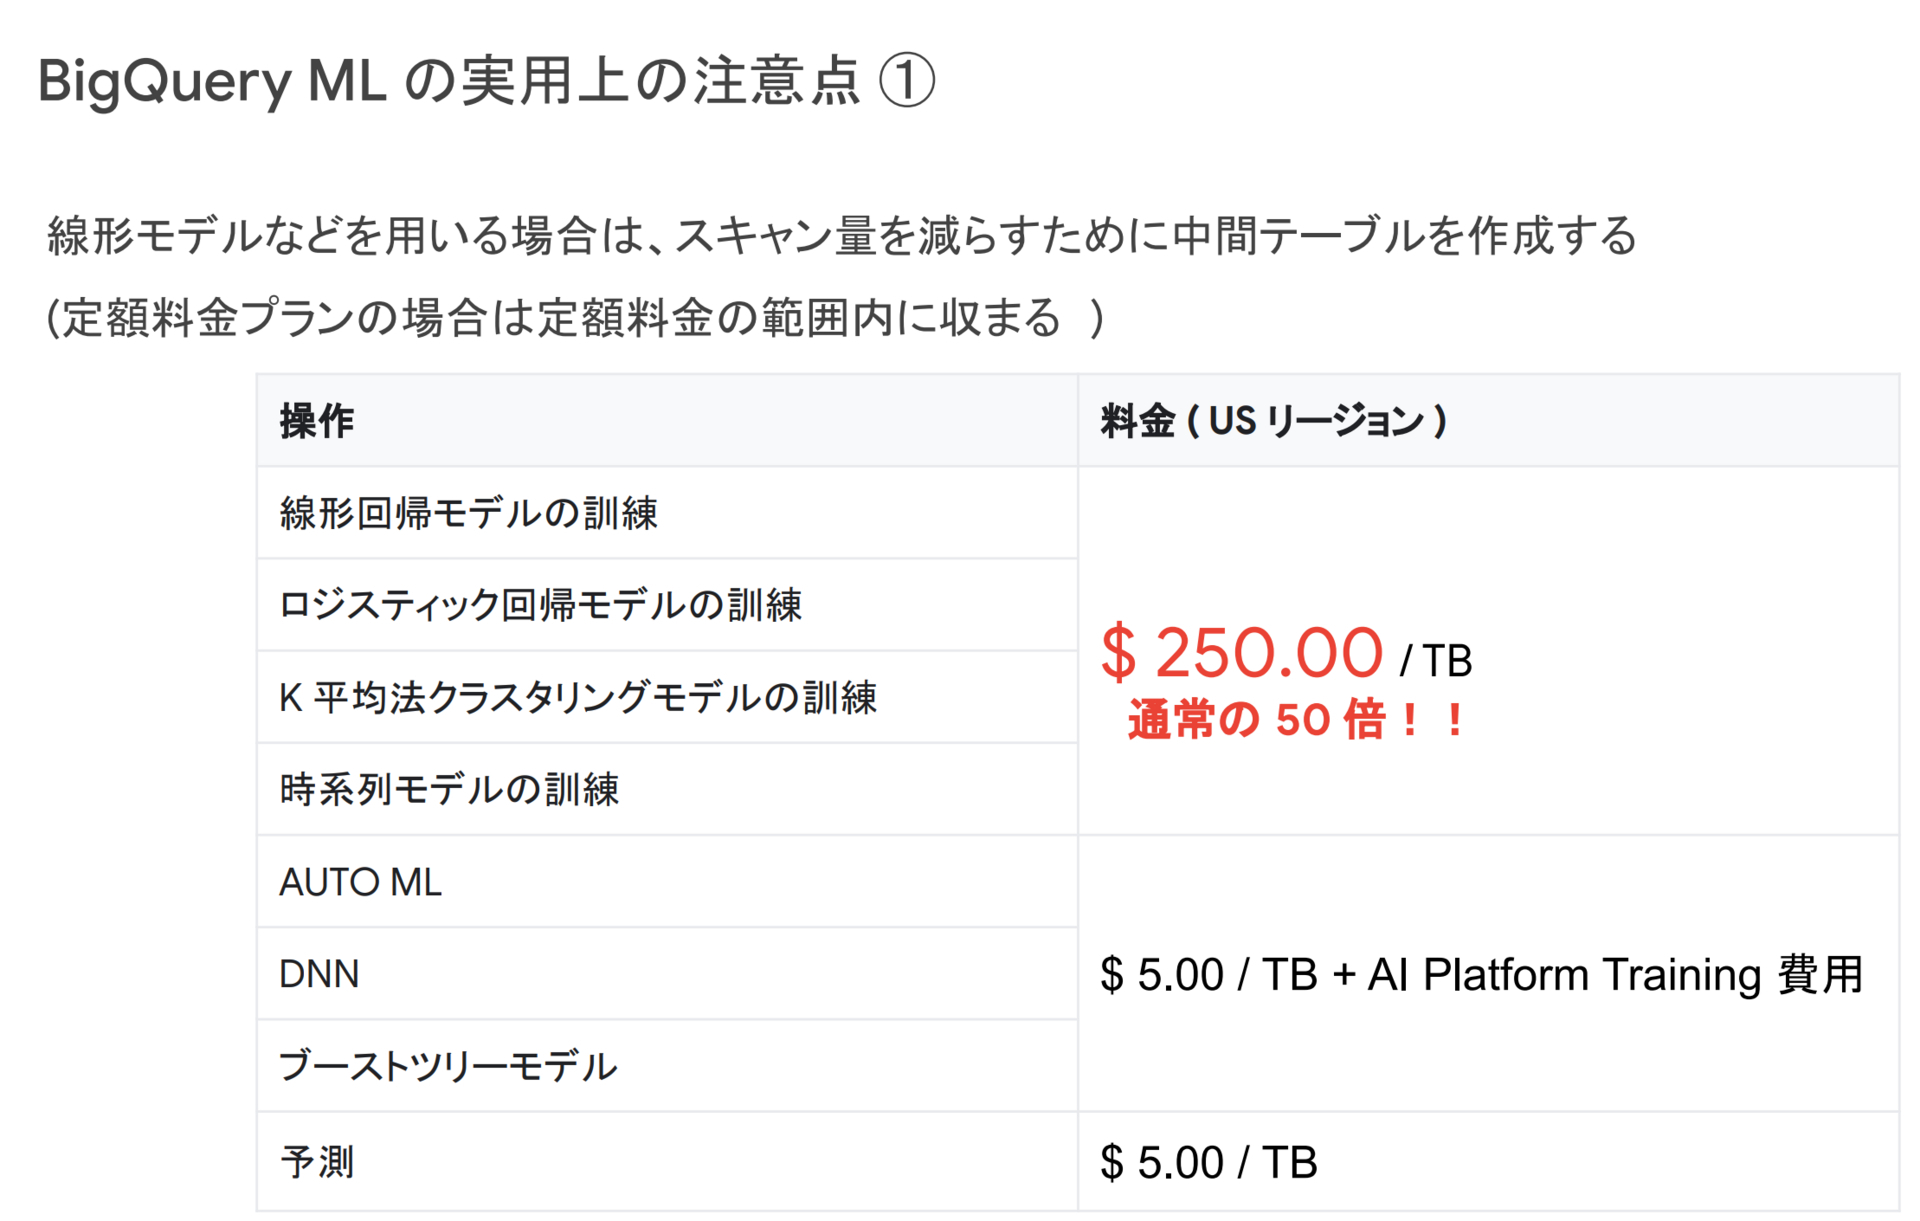This screenshot has height=1221, width=1920.
Task: Click the ブーストツリーモデル table cell
Action: click(667, 1066)
